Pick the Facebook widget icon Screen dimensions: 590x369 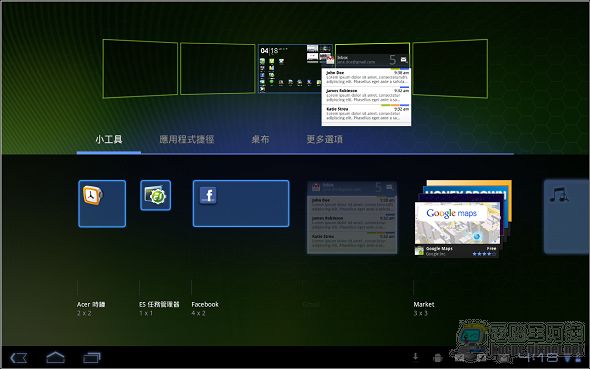click(208, 196)
